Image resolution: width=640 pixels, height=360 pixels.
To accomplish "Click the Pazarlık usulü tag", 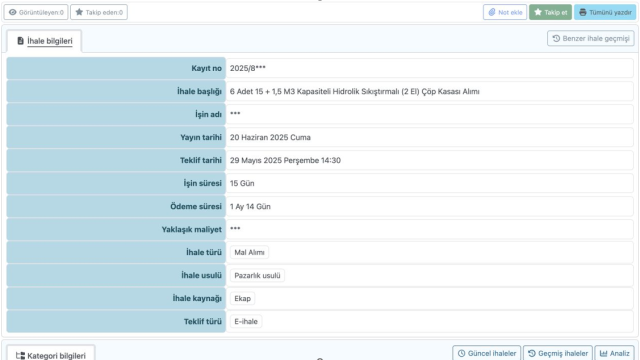I will click(257, 276).
